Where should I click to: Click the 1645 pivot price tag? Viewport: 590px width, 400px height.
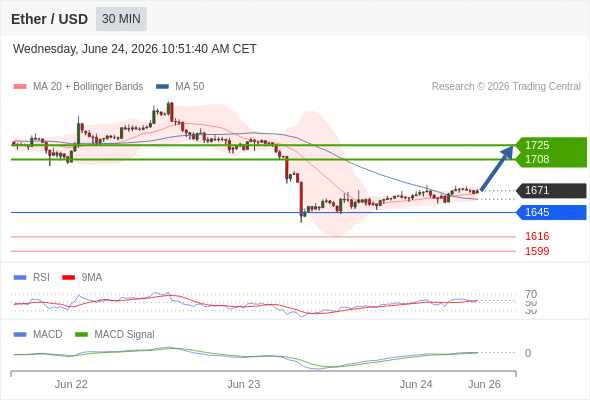(x=551, y=213)
